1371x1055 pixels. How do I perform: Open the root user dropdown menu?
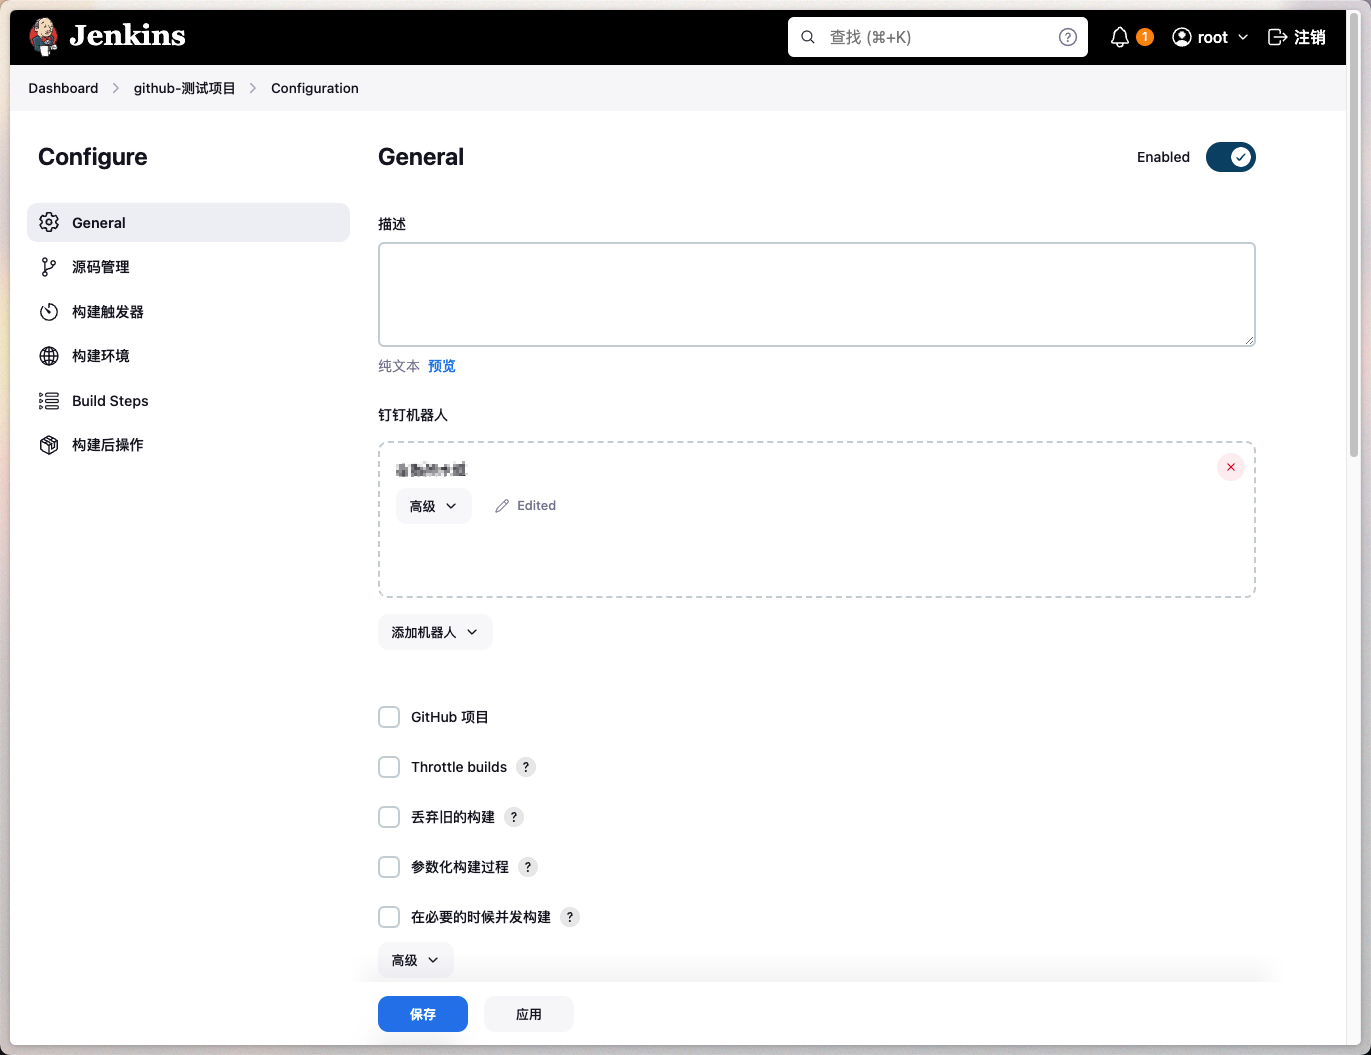pos(1210,37)
